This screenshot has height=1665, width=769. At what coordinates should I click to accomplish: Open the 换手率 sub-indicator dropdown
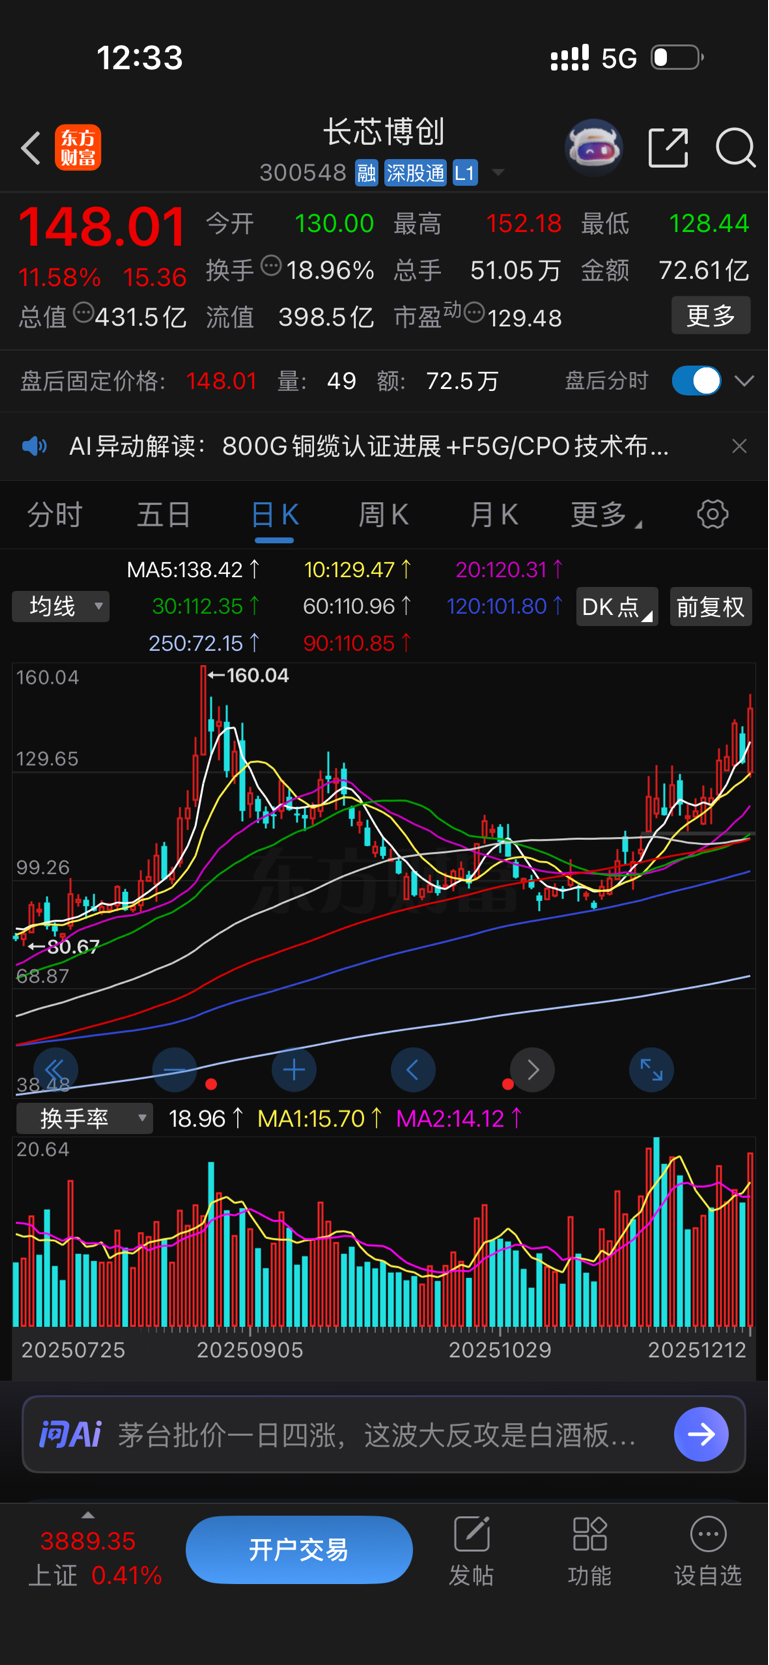84,1118
